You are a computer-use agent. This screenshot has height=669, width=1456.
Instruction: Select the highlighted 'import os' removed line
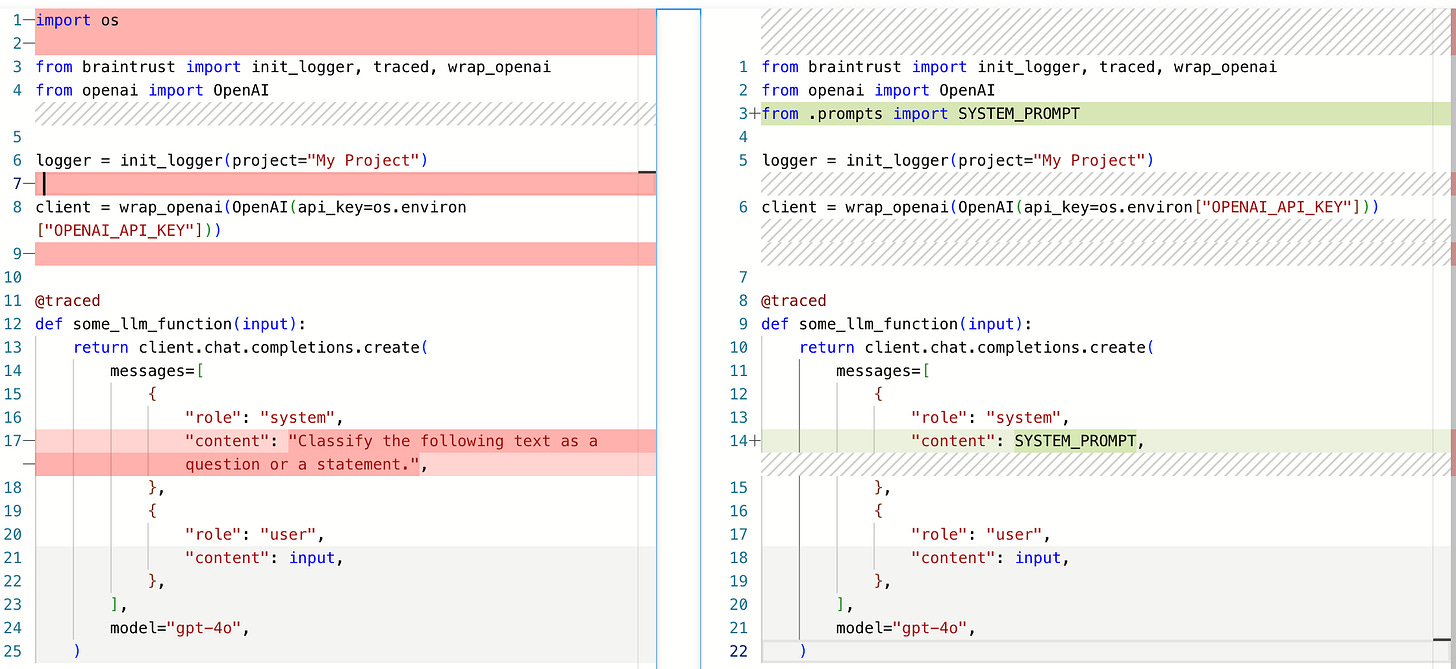[75, 19]
